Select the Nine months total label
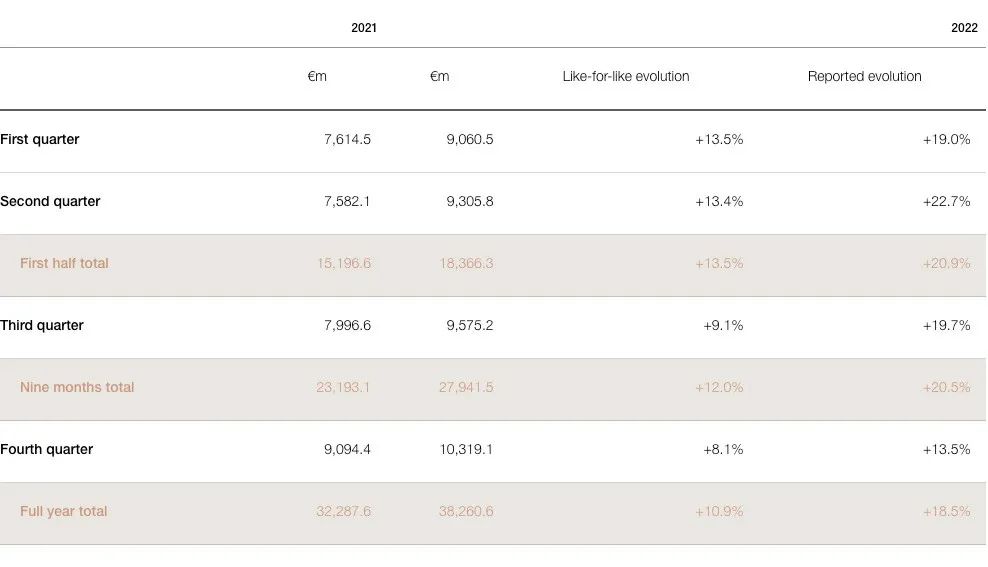988x567 pixels. click(x=77, y=387)
